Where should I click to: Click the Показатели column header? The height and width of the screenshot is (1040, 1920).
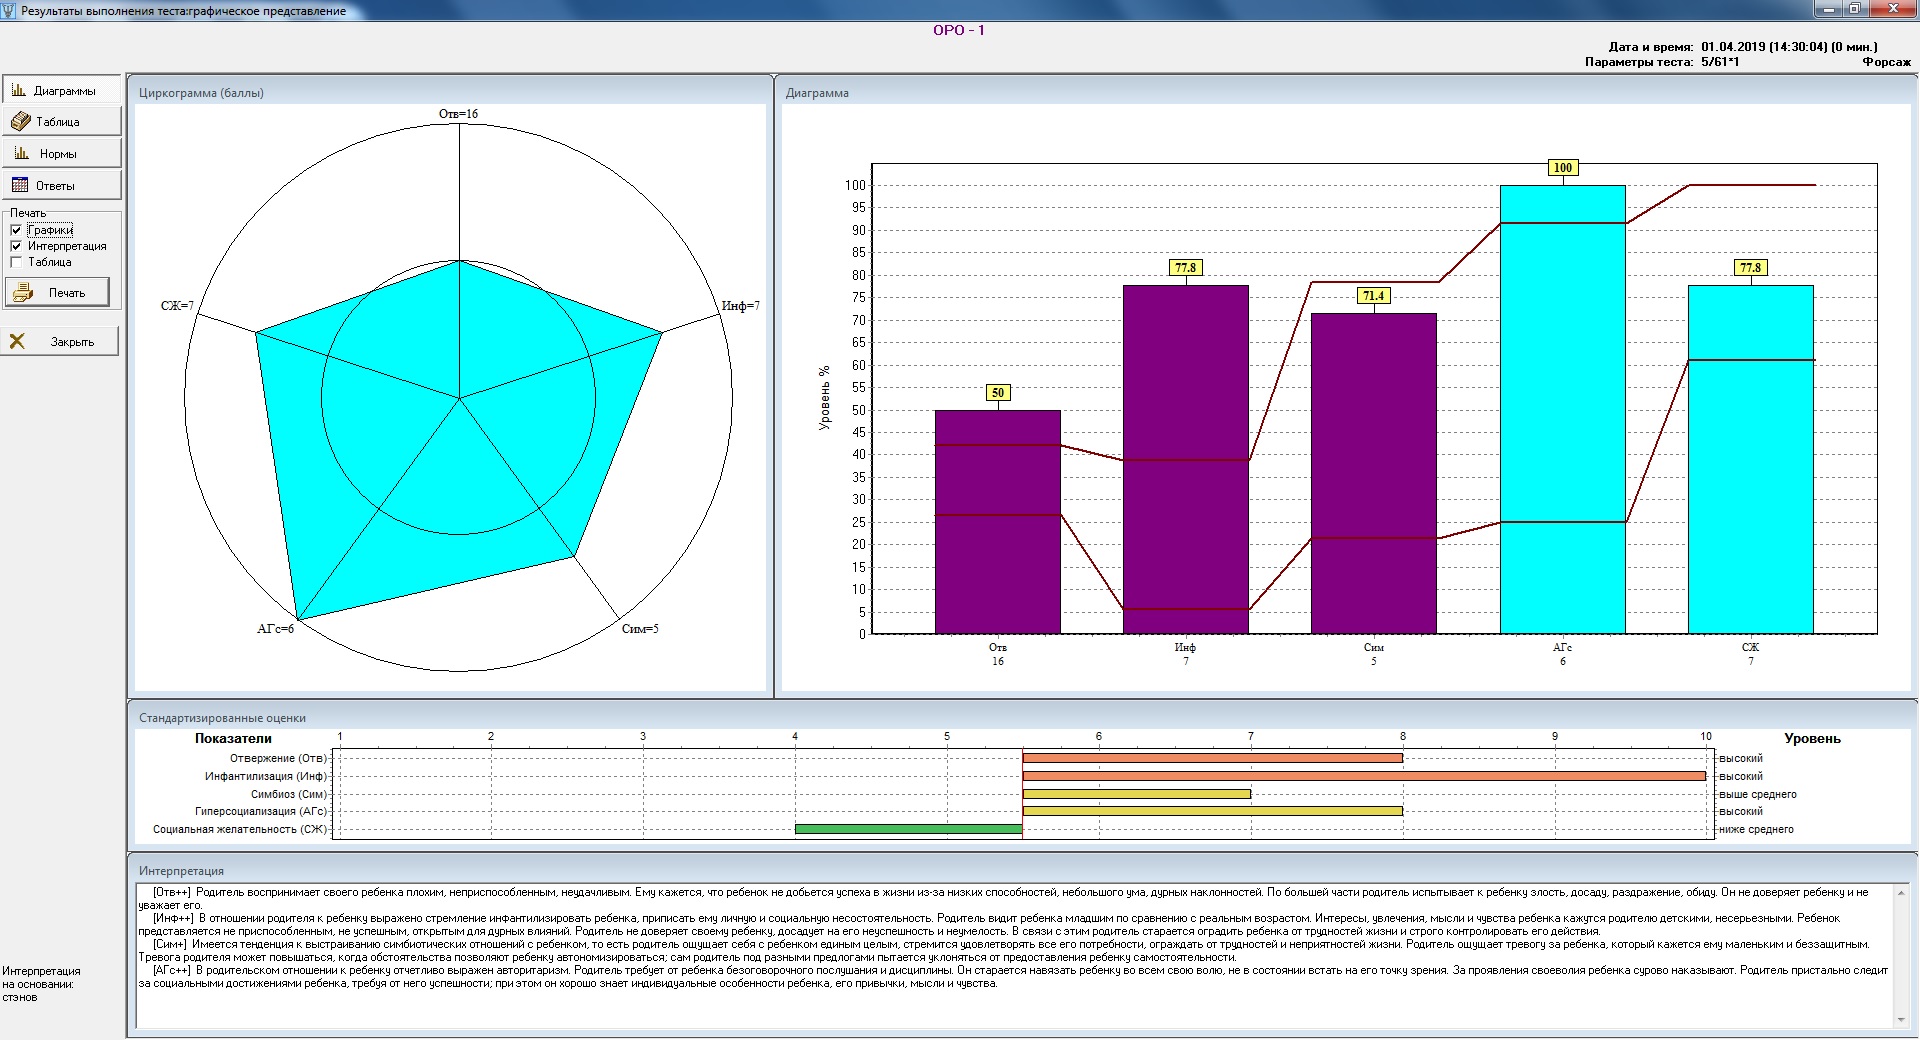coord(233,739)
